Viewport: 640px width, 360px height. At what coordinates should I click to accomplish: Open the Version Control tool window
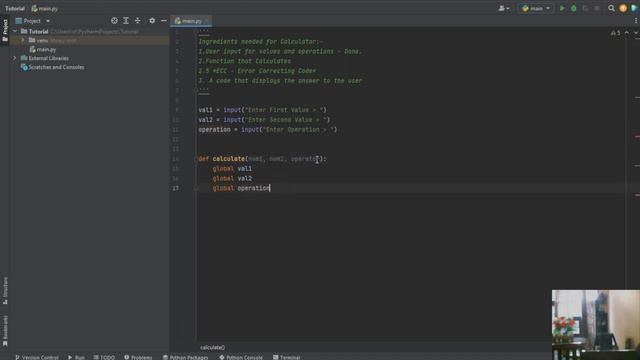(37, 357)
